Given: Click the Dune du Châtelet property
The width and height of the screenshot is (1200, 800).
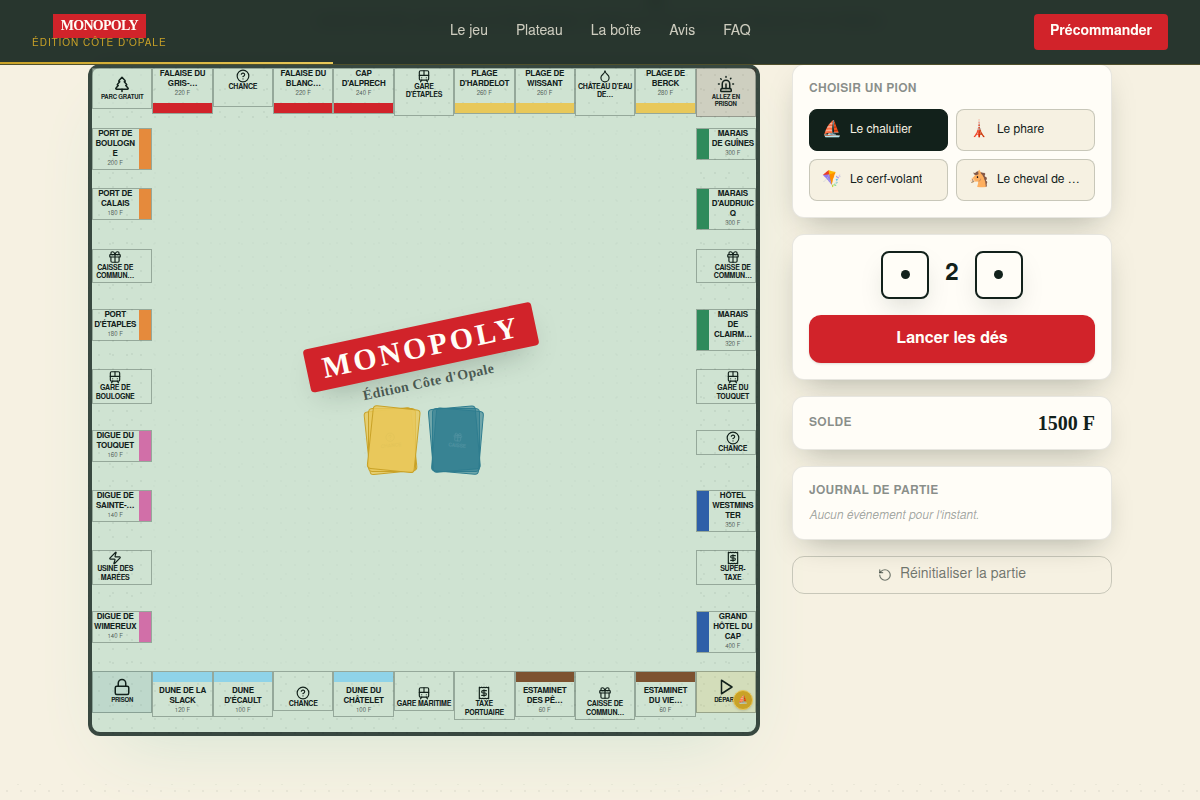Looking at the screenshot, I should tap(363, 693).
